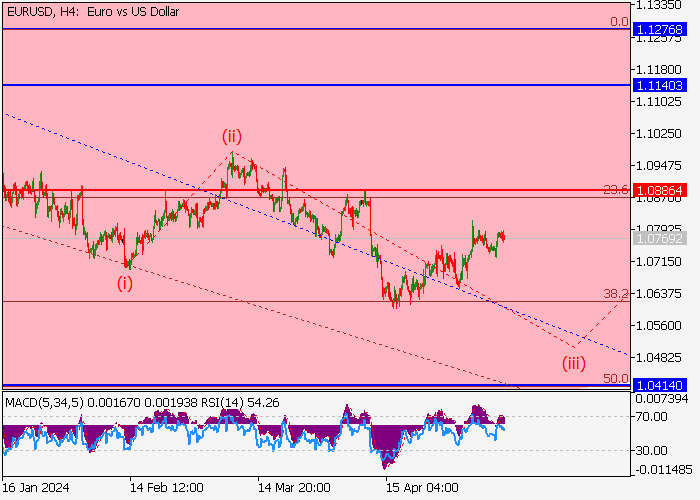This screenshot has height=500, width=700.
Task: Click the chart title 'EURUSD, H4: Euro vs US Dollar'
Action: (x=93, y=12)
